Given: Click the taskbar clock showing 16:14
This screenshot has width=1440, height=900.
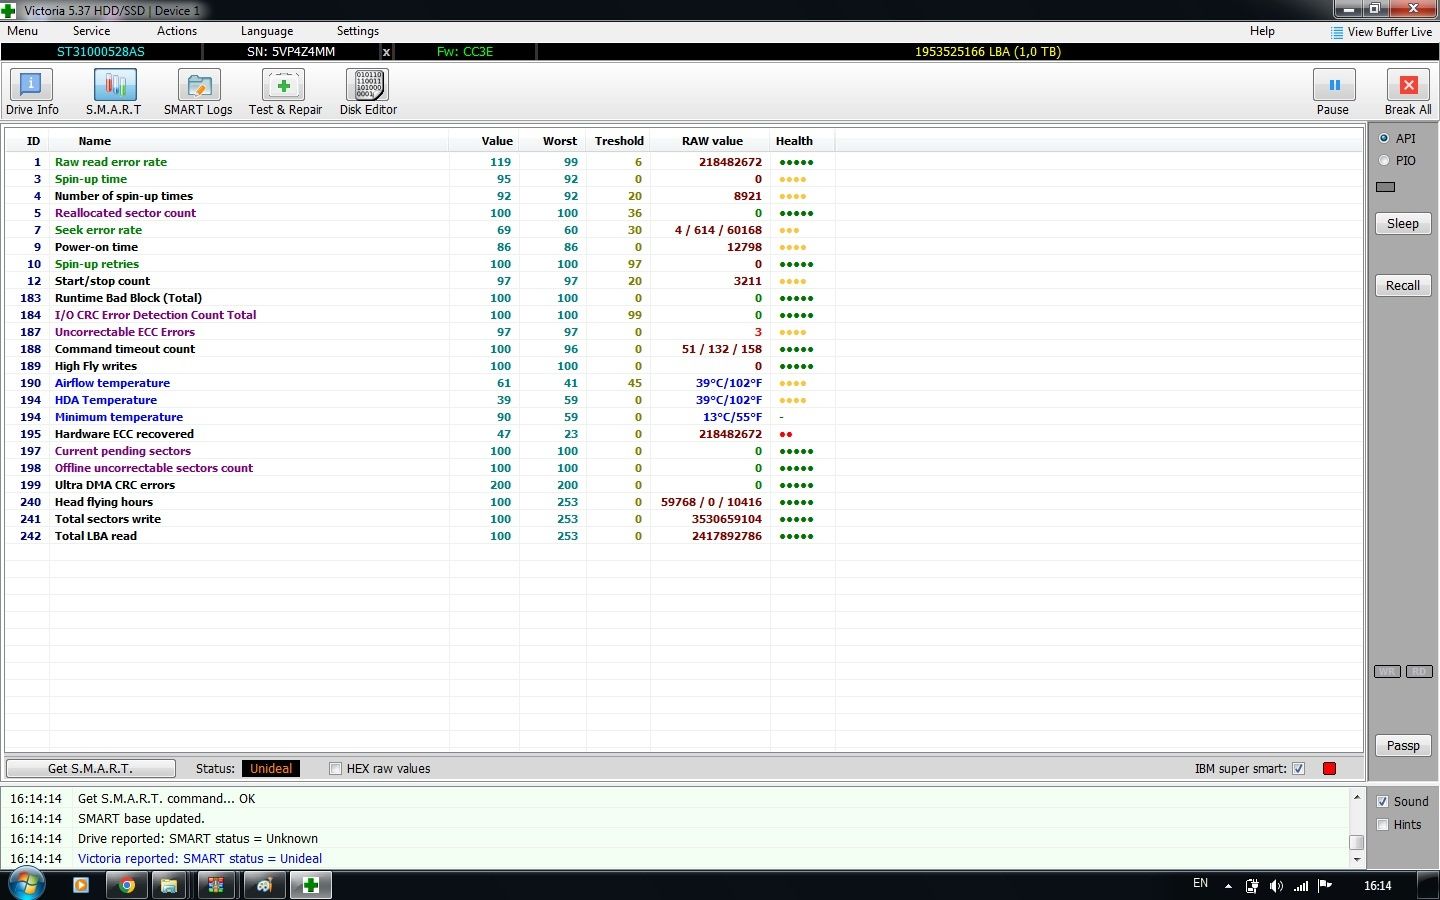Looking at the screenshot, I should click(1377, 885).
